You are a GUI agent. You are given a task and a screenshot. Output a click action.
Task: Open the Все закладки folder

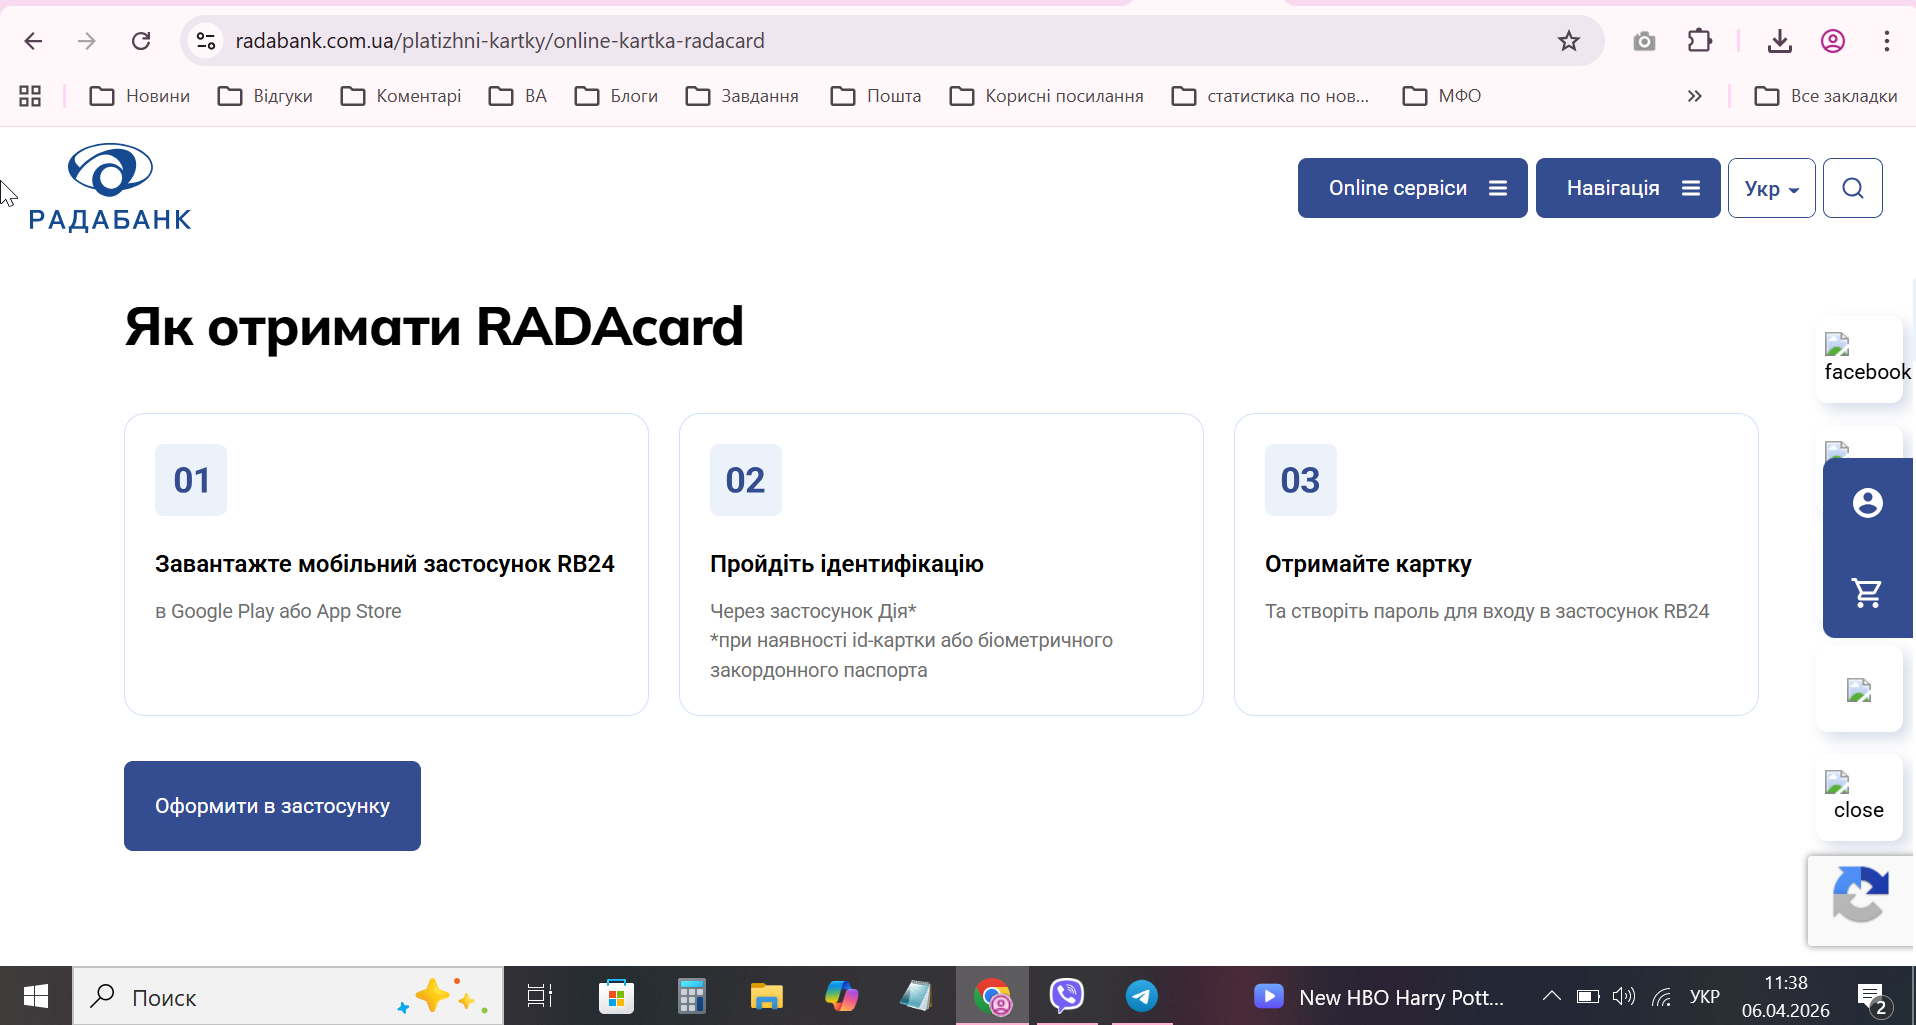tap(1826, 96)
